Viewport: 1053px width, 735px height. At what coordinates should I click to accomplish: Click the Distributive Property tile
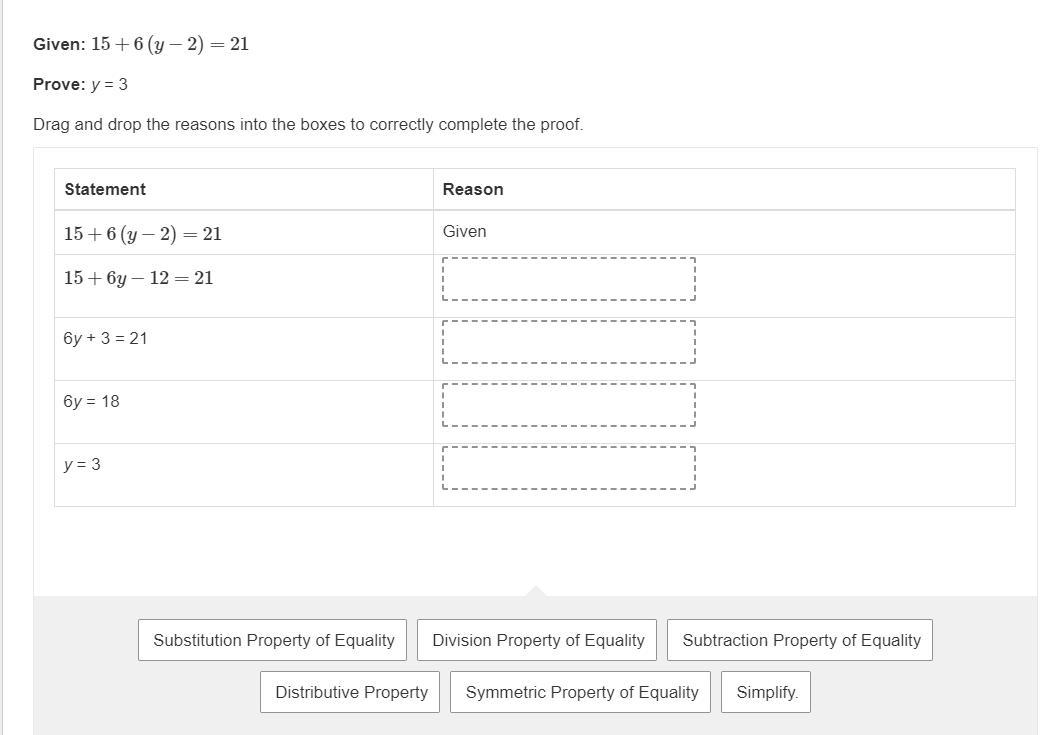351,692
